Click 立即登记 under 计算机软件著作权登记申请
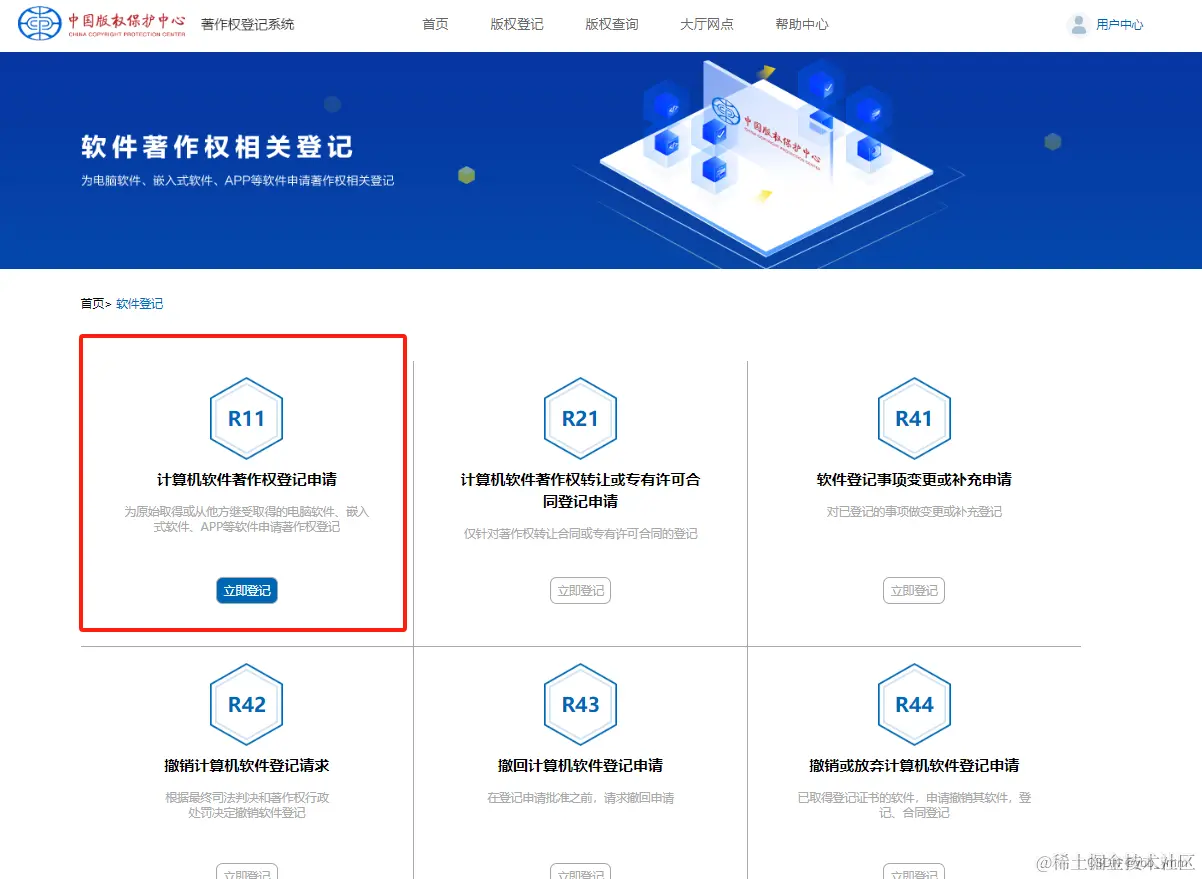1202x879 pixels. 246,590
